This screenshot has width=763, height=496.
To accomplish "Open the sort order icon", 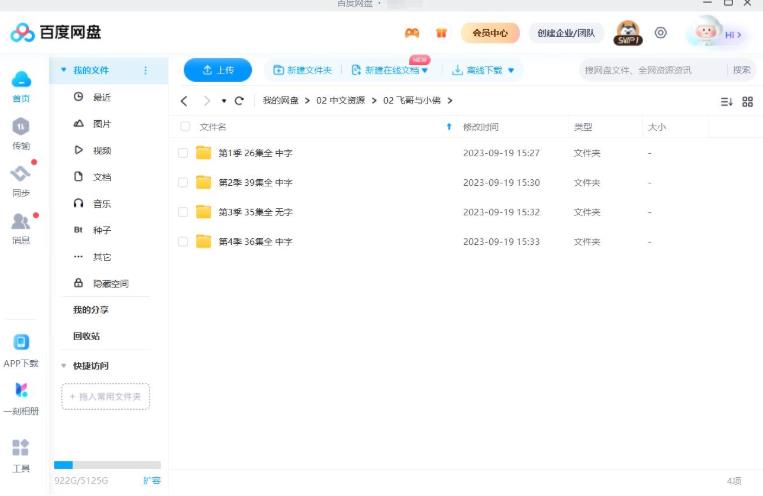I will click(x=727, y=102).
